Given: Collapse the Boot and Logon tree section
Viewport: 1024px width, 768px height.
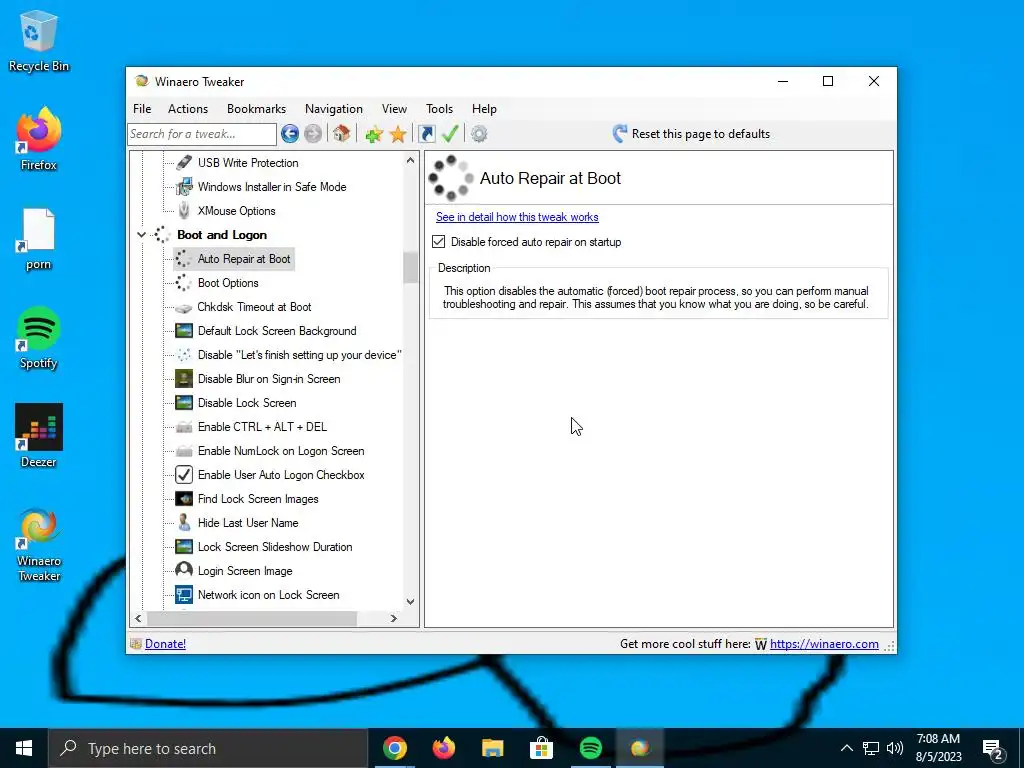Looking at the screenshot, I should coord(141,234).
